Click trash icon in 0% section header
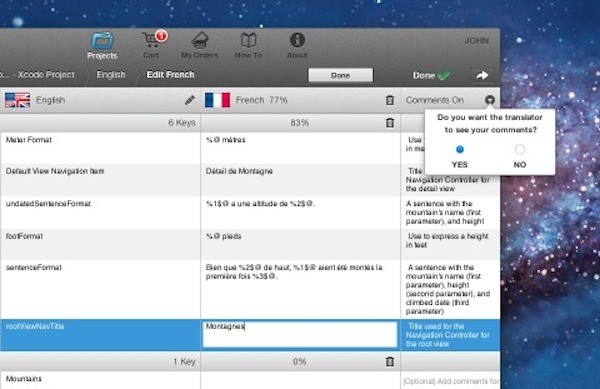This screenshot has height=389, width=600. pyautogui.click(x=390, y=361)
